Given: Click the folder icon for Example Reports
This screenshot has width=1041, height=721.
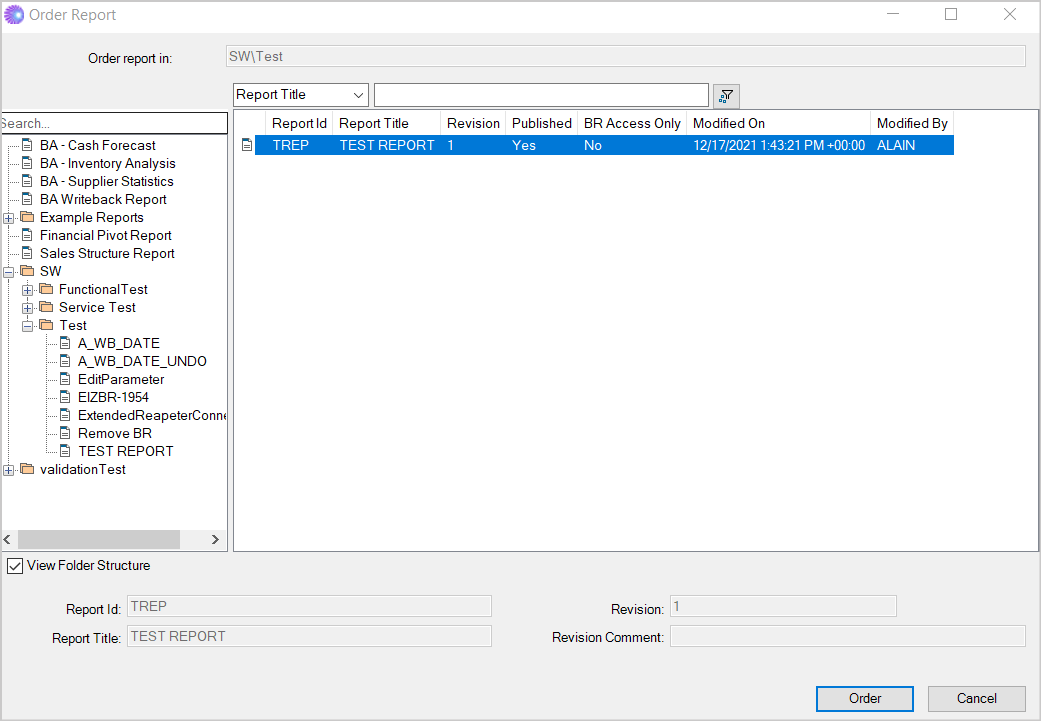Looking at the screenshot, I should (x=27, y=218).
